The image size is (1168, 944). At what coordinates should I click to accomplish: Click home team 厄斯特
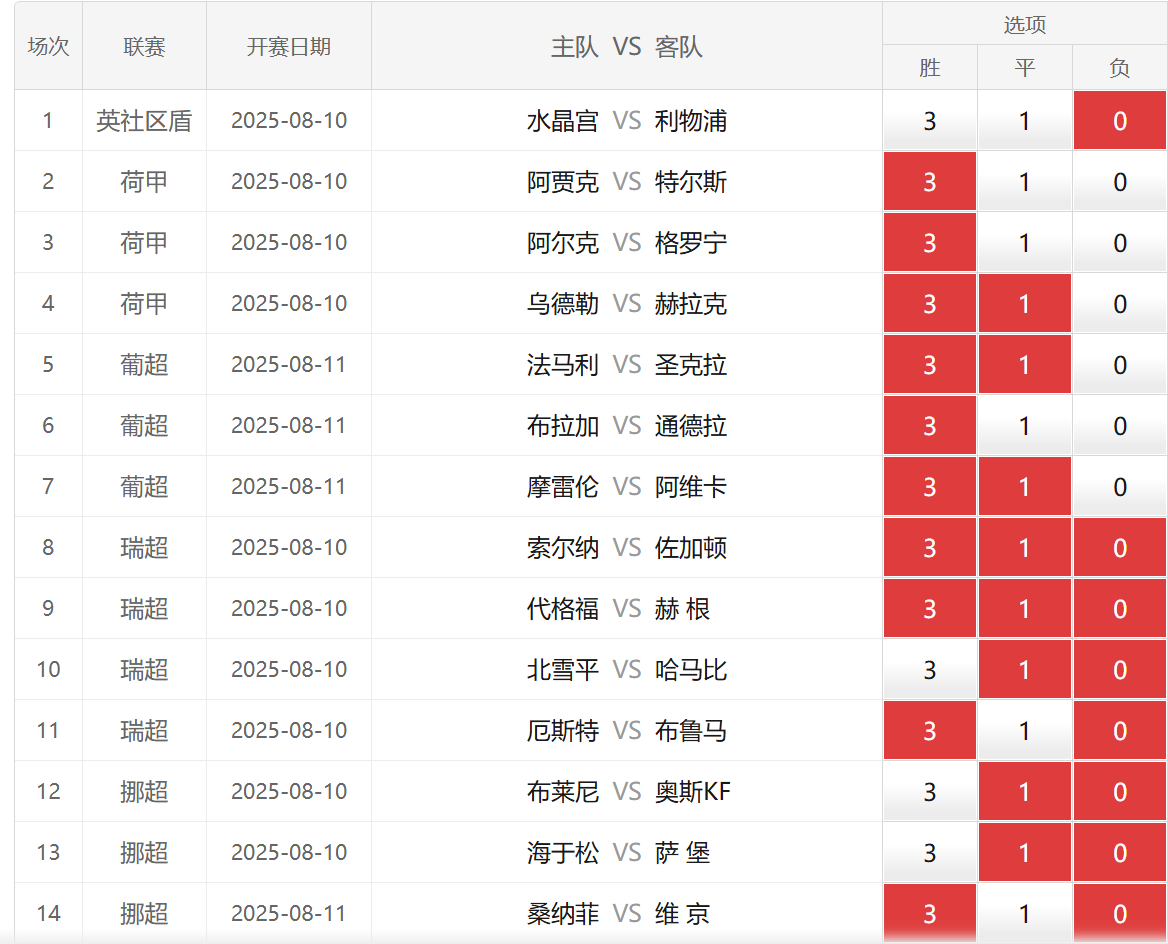pos(562,731)
